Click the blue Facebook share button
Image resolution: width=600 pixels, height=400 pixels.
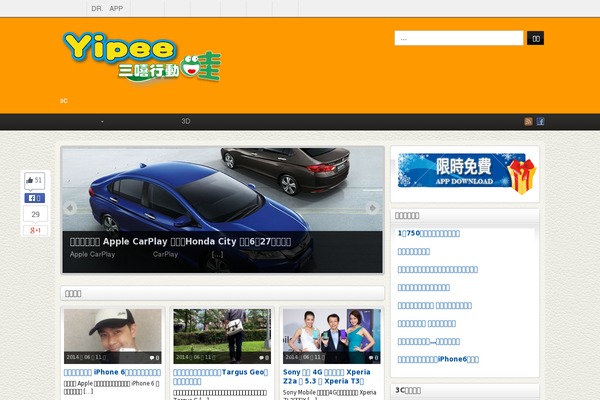click(34, 198)
